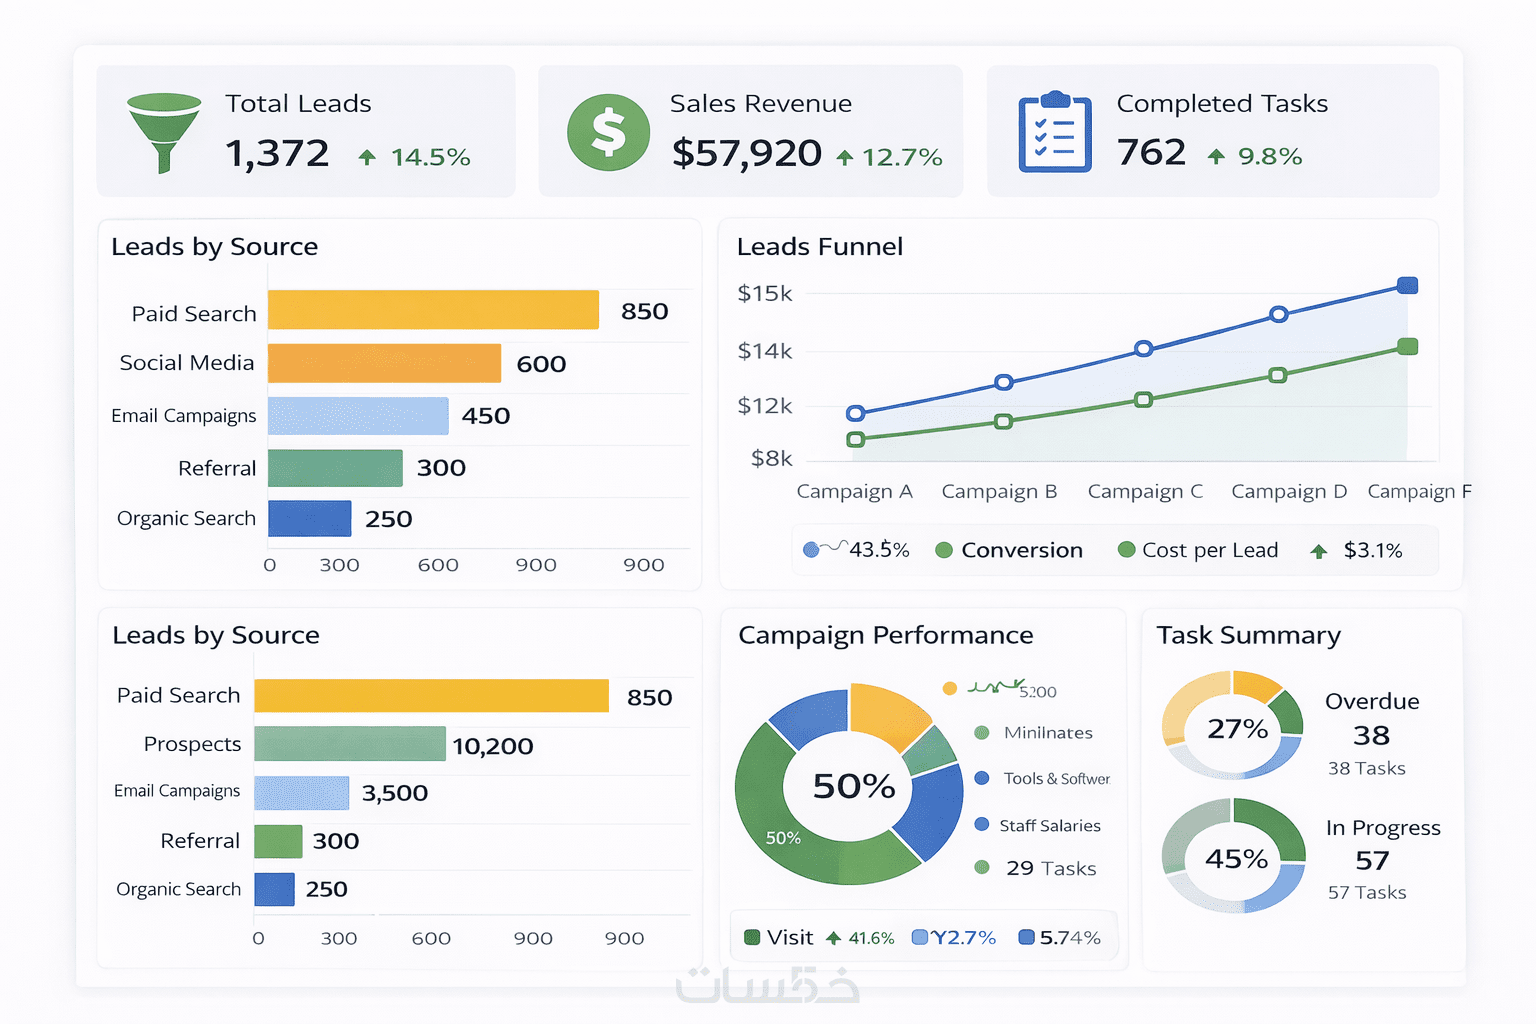The image size is (1536, 1024).
Task: Select the Tools & Software legend dot
Action: point(982,778)
